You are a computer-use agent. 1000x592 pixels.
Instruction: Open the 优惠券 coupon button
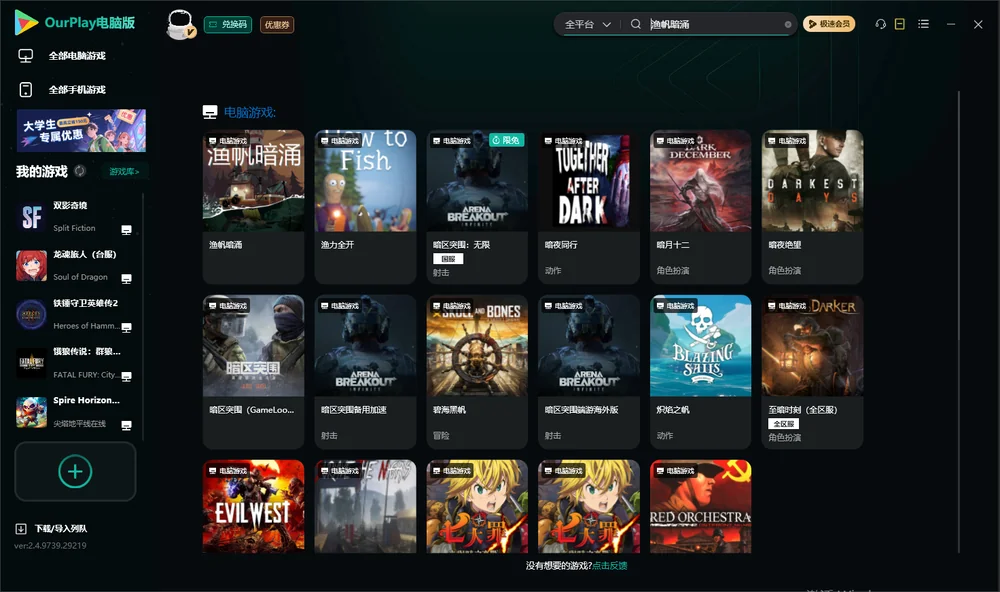click(x=277, y=25)
